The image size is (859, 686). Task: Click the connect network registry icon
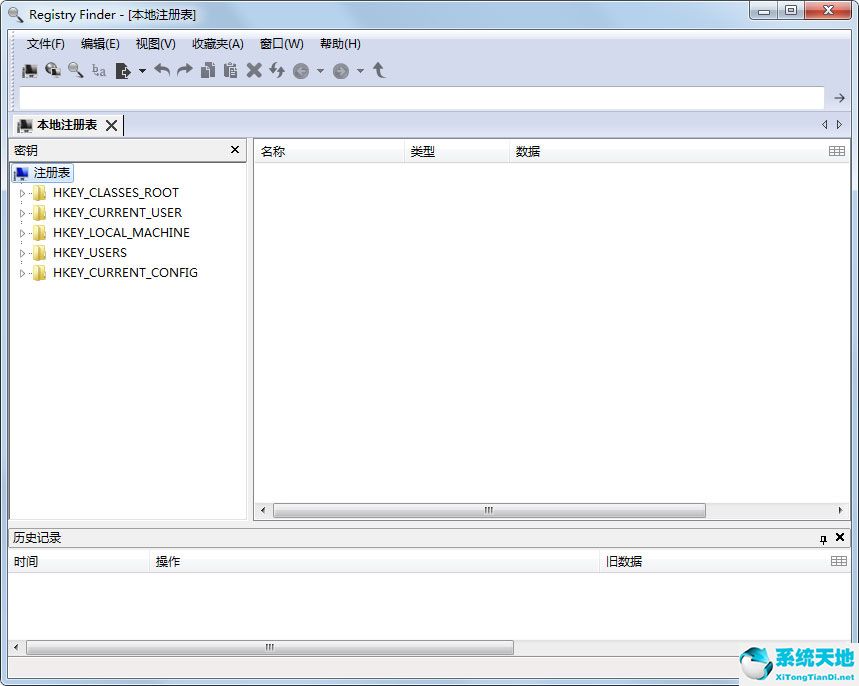pos(53,70)
